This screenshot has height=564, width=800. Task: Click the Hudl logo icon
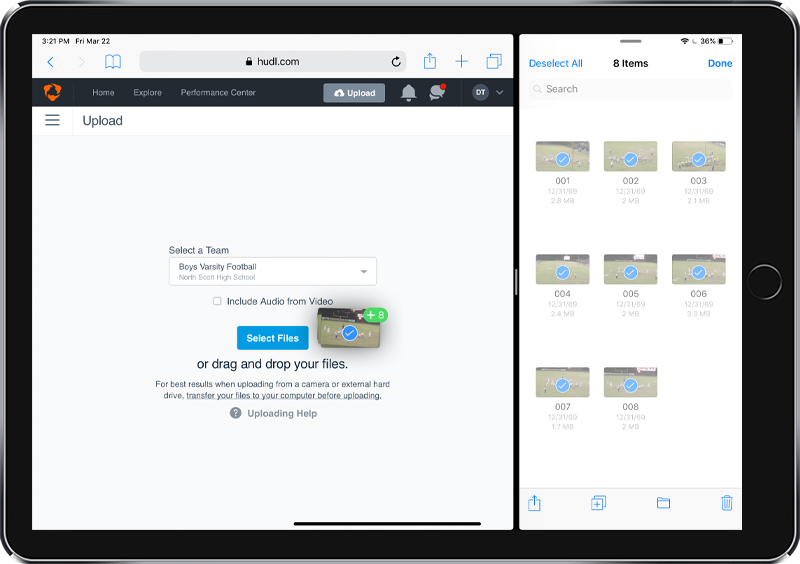pyautogui.click(x=53, y=92)
